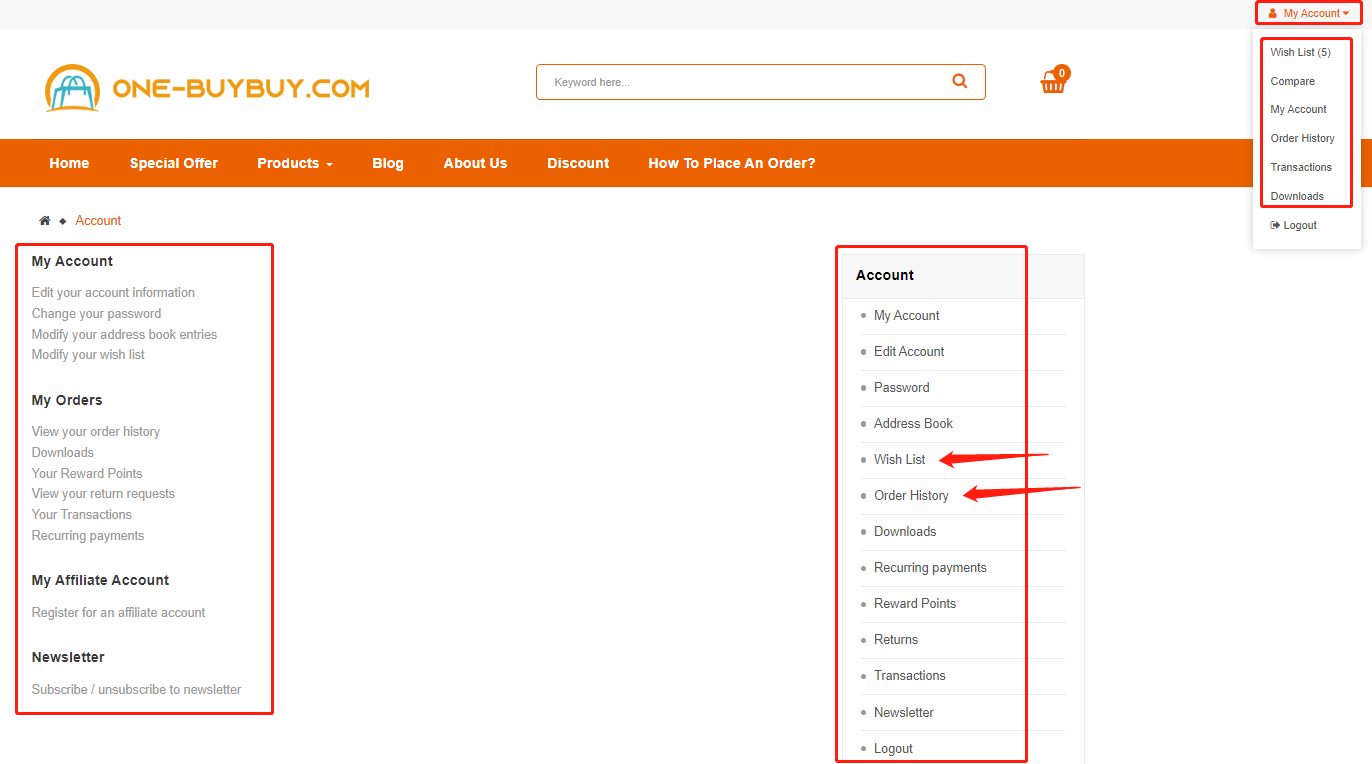Viewport: 1372px width, 764px height.
Task: Select Transactions in Account sidebar
Action: [910, 676]
